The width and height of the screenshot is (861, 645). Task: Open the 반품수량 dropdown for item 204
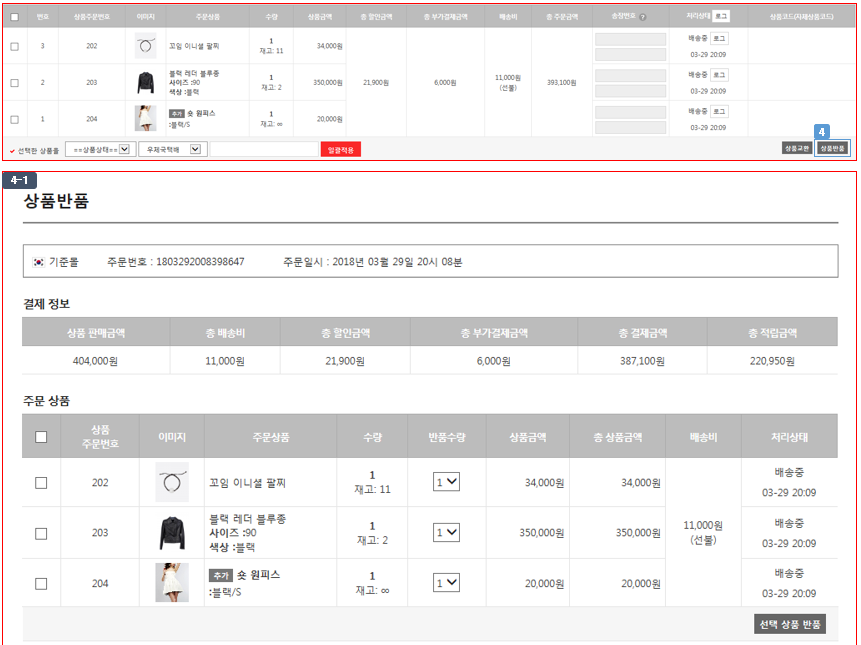coord(446,582)
